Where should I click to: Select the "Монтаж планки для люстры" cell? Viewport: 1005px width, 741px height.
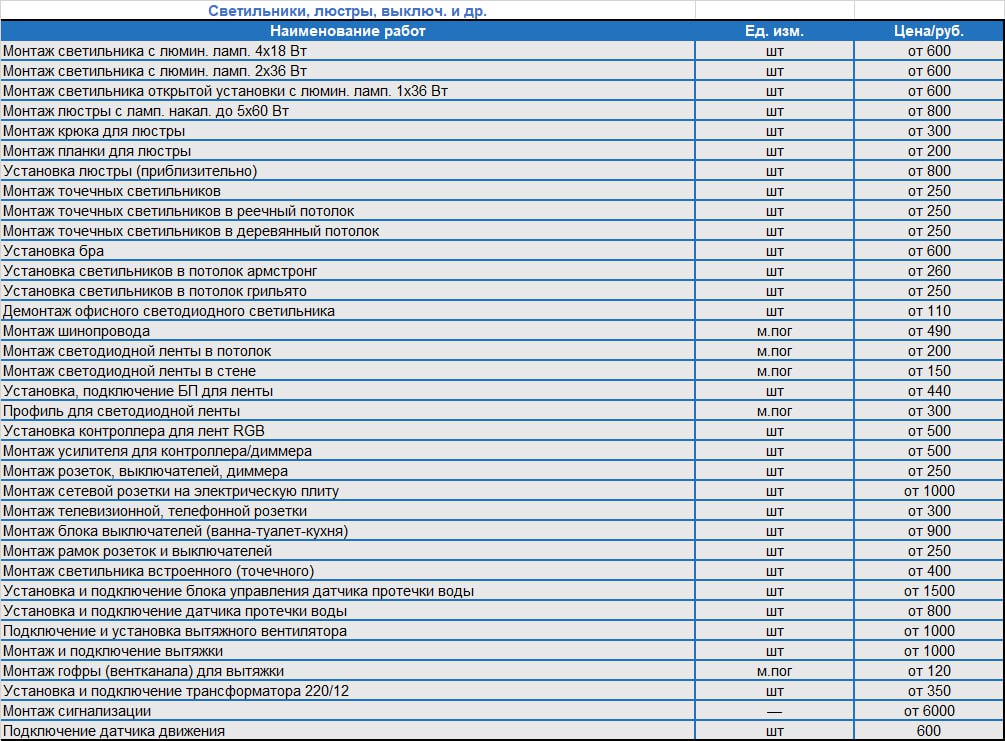click(x=97, y=151)
